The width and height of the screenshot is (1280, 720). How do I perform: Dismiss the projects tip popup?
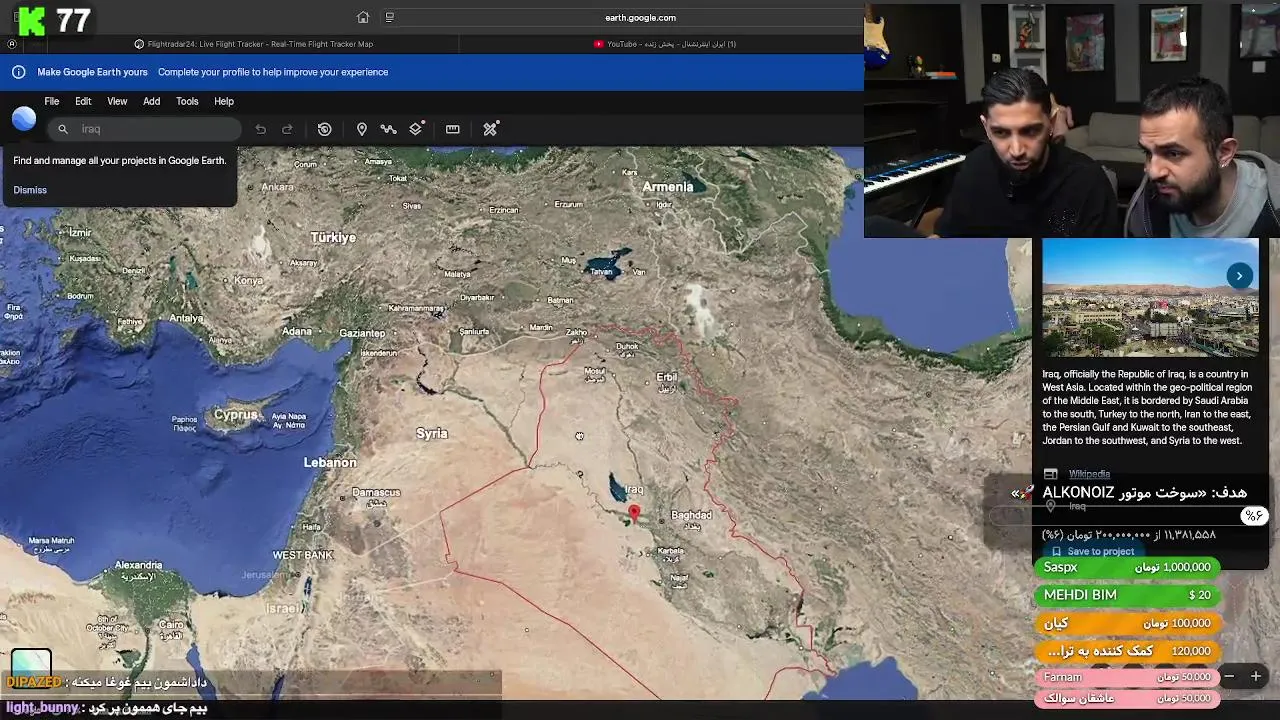[30, 190]
